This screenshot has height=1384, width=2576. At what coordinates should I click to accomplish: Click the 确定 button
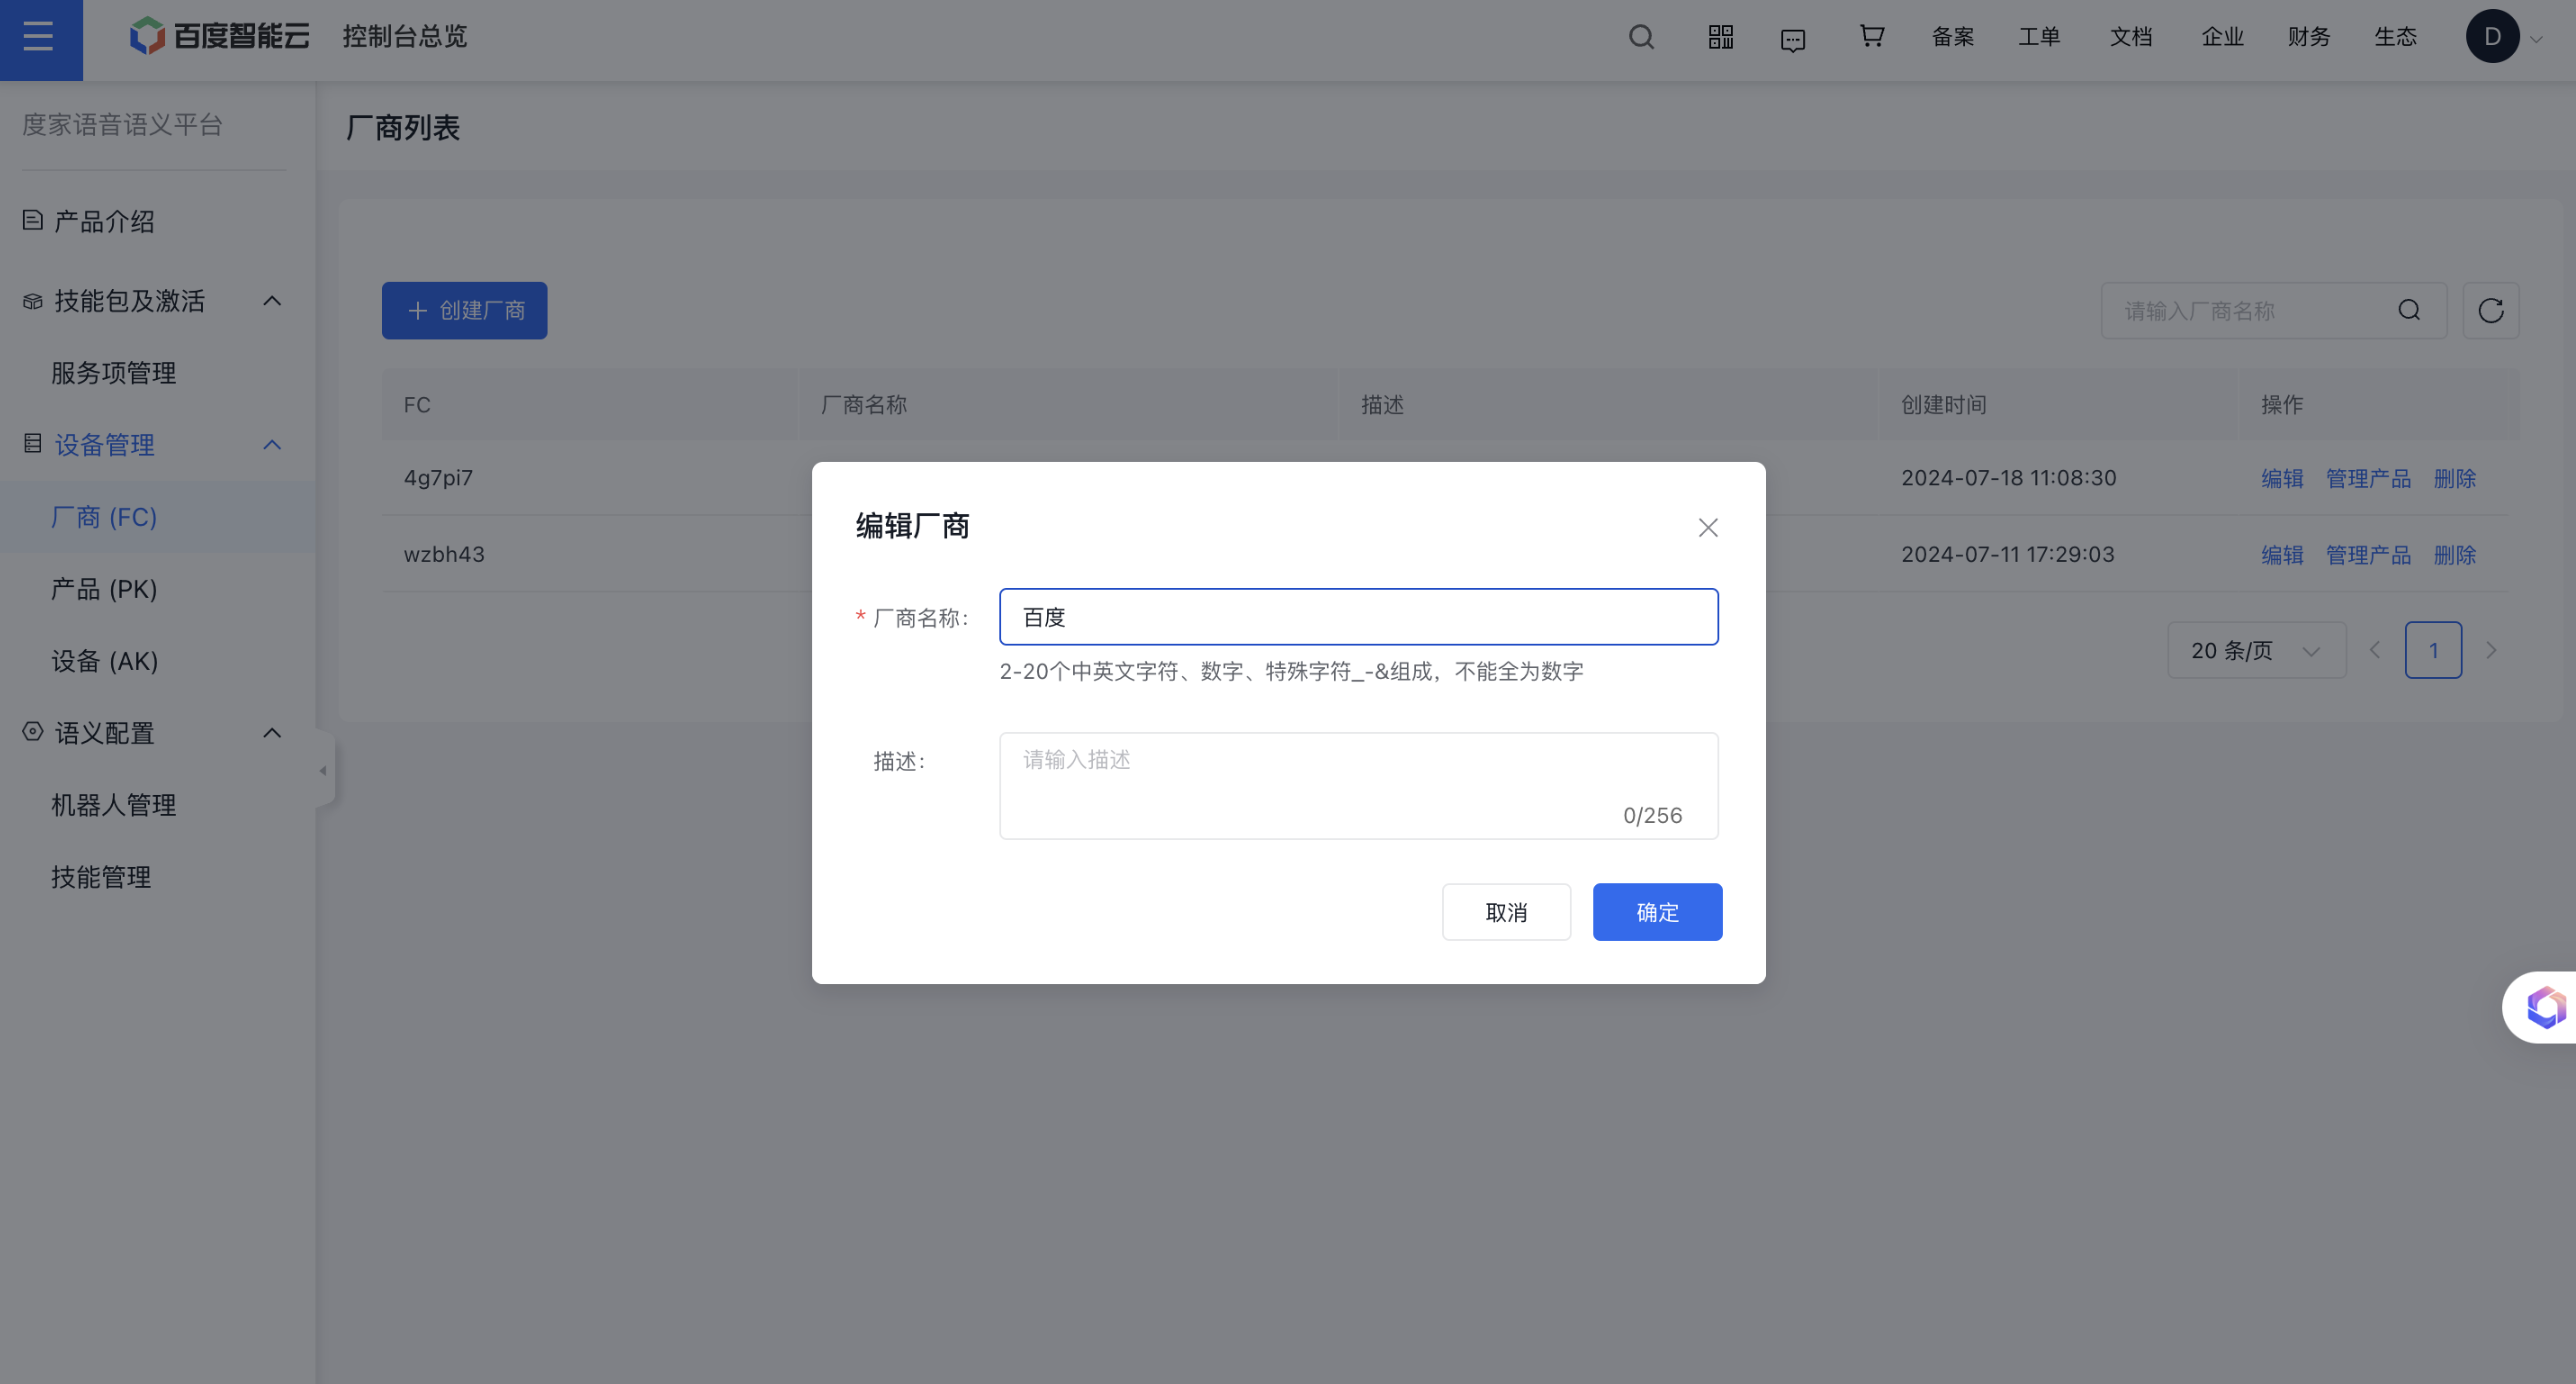coord(1657,912)
